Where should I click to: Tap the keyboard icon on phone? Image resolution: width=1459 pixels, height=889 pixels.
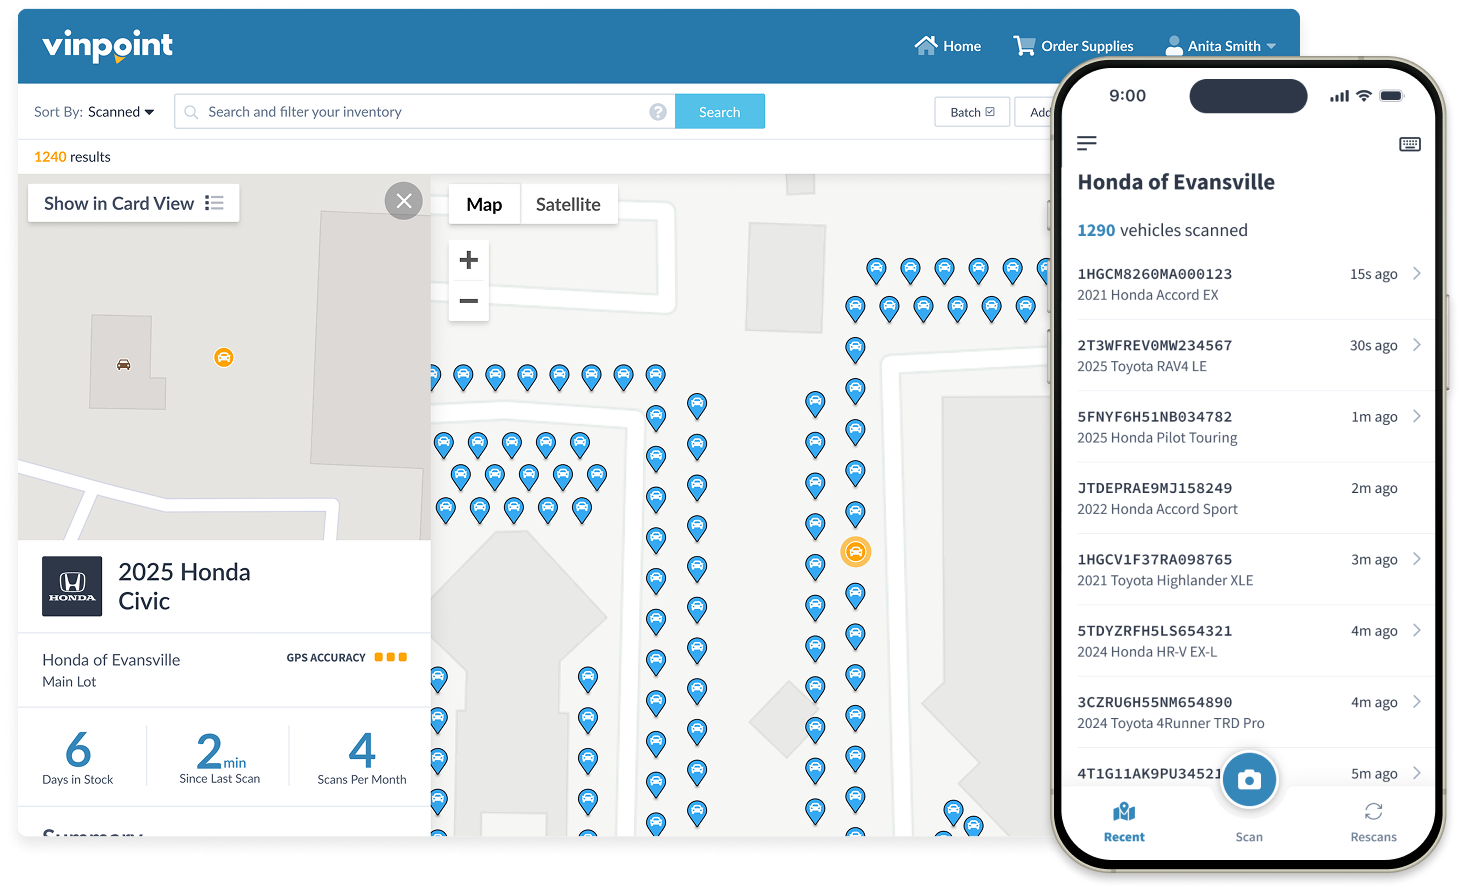click(x=1410, y=144)
